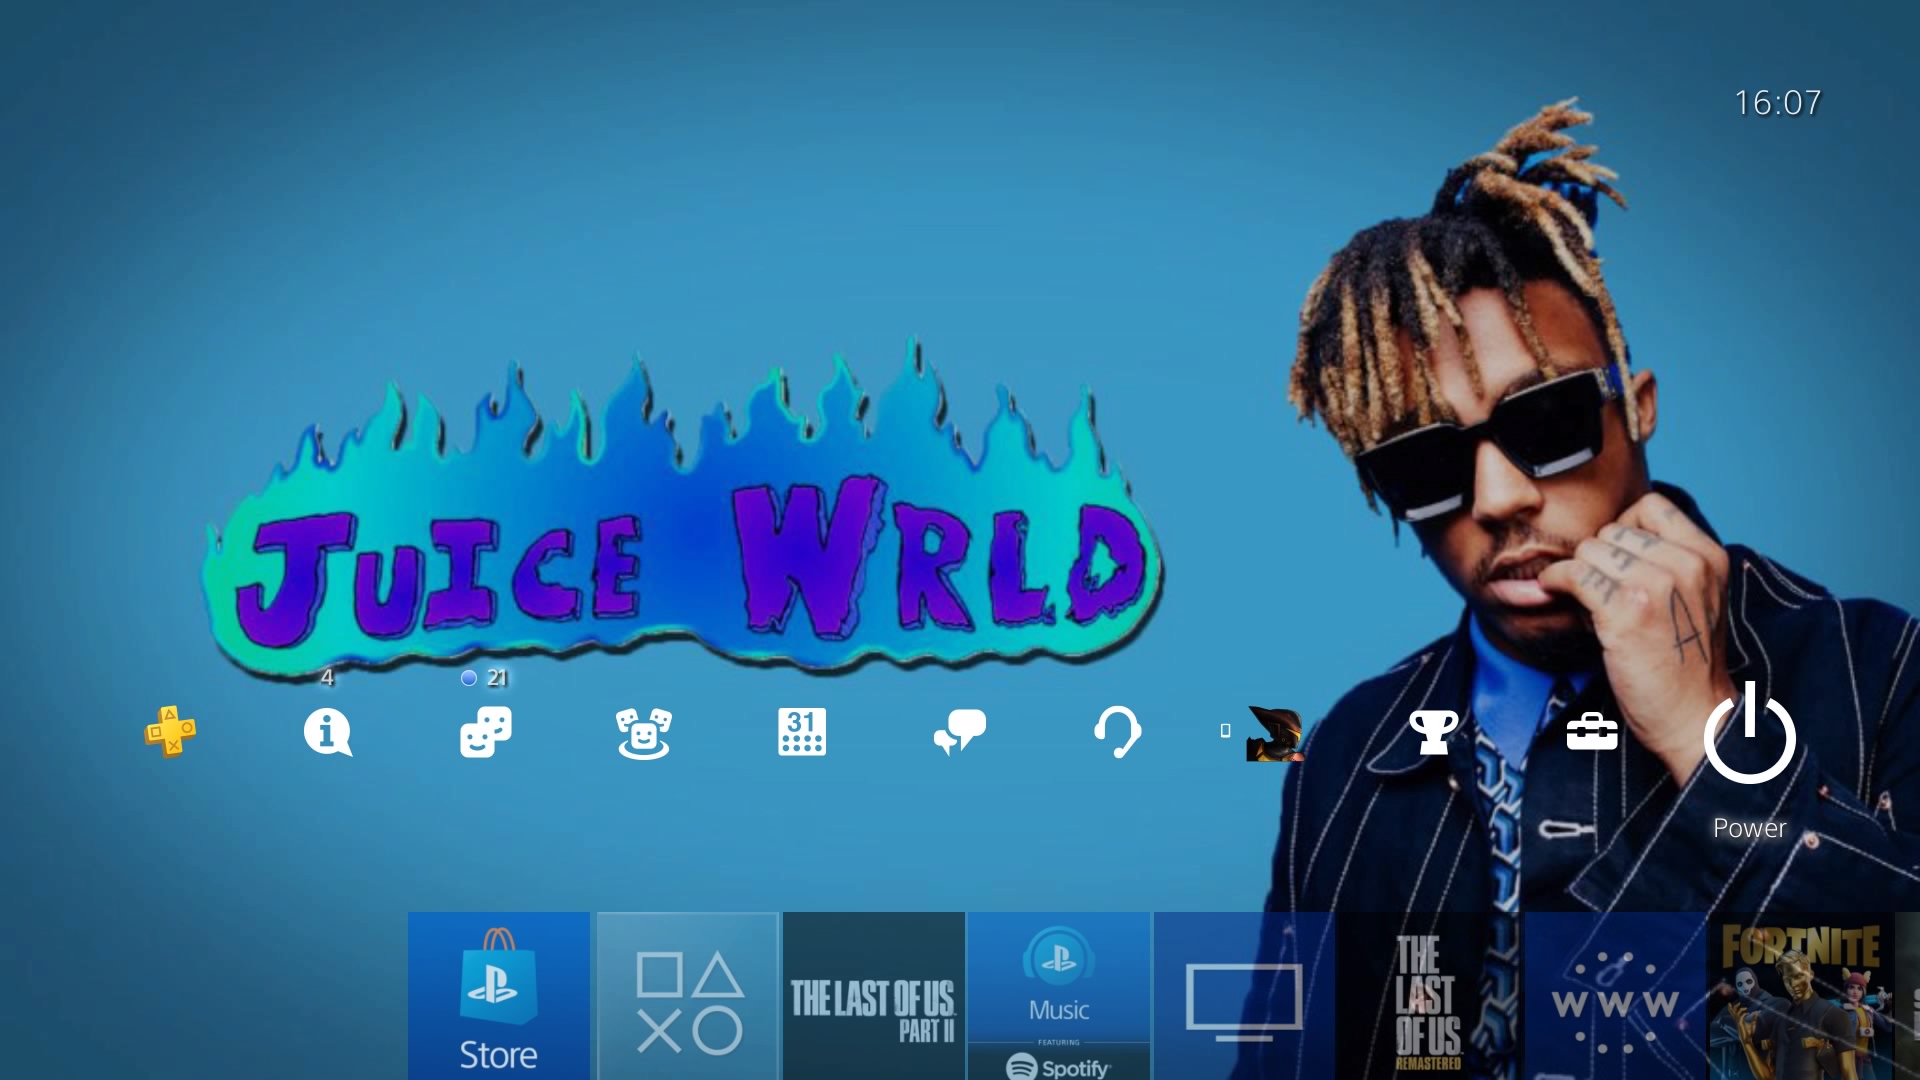The height and width of the screenshot is (1080, 1920).
Task: Click the 16:07 clock display
Action: click(x=1778, y=102)
